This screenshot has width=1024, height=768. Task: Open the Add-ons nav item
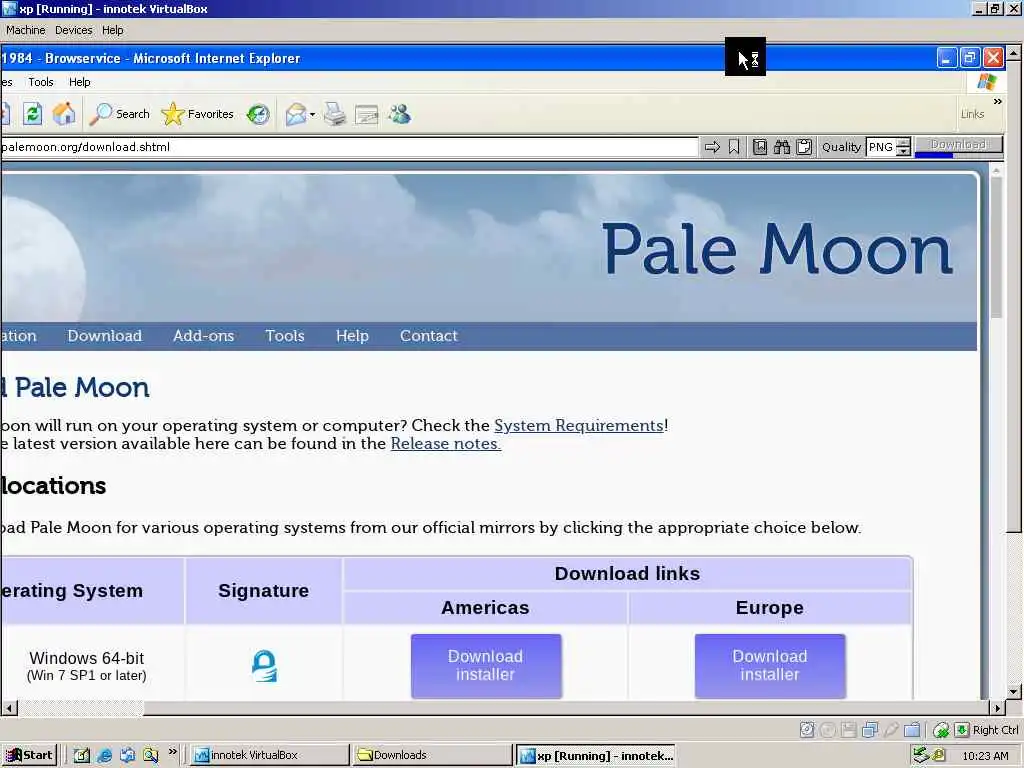(x=203, y=336)
